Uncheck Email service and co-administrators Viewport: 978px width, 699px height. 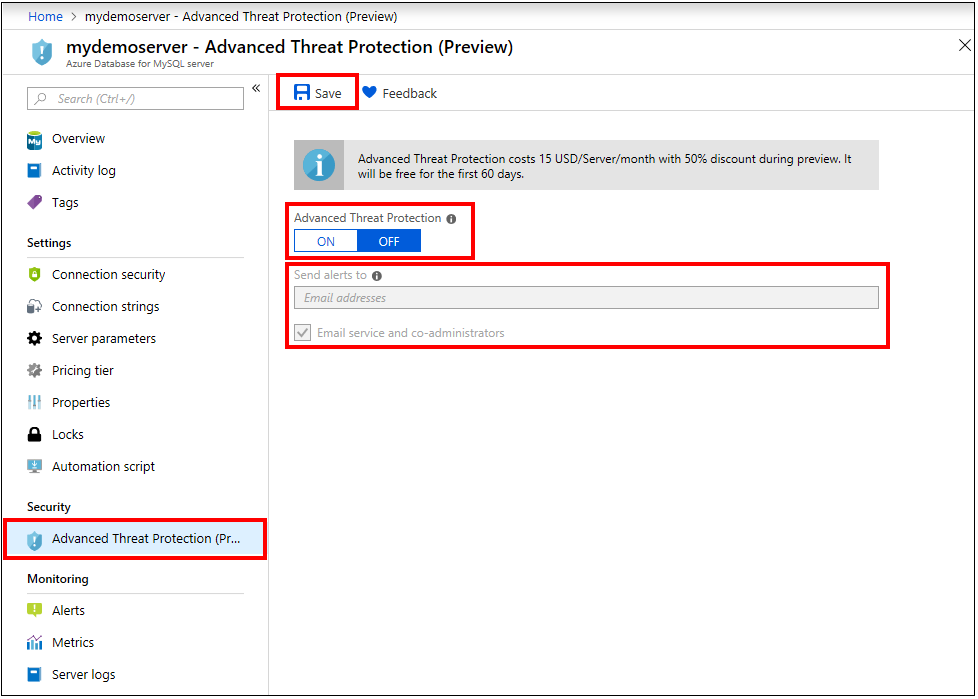pyautogui.click(x=302, y=332)
